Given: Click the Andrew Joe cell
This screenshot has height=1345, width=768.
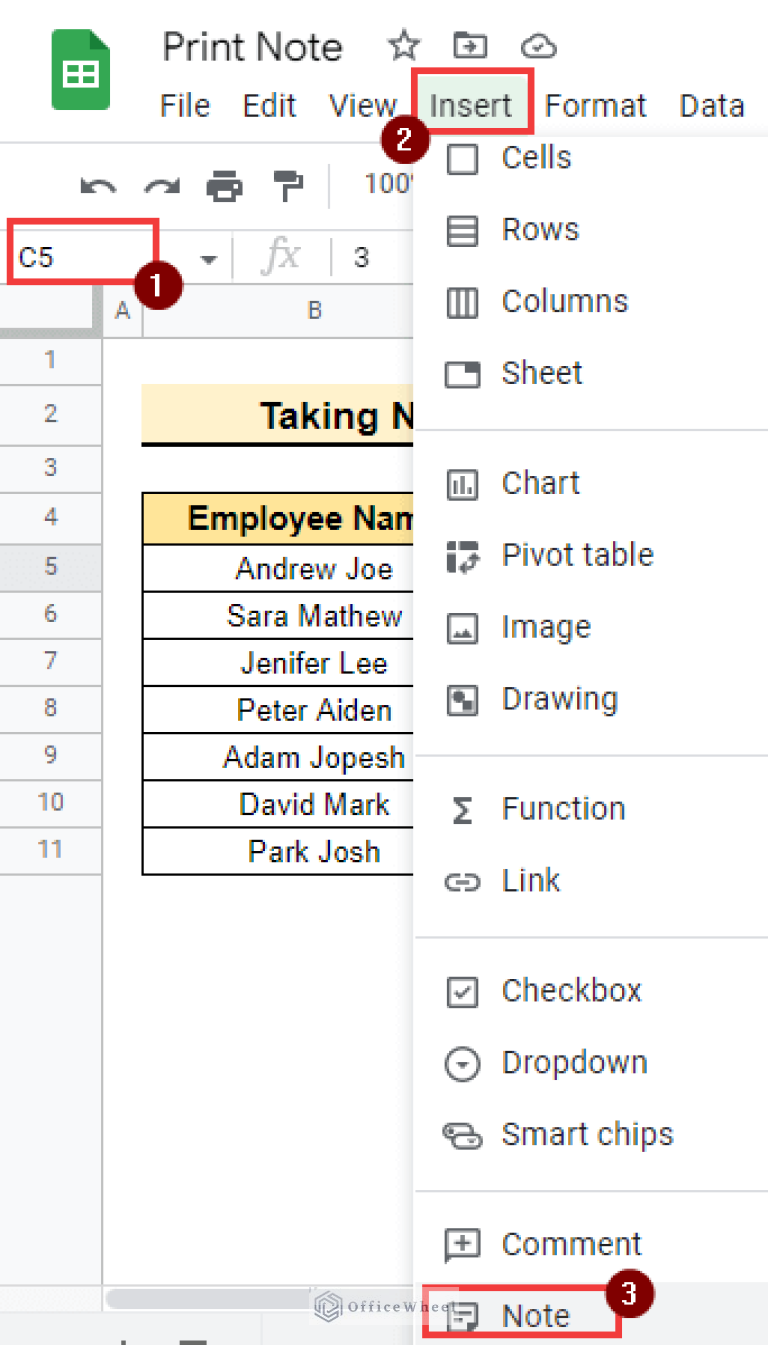Looking at the screenshot, I should [x=314, y=569].
